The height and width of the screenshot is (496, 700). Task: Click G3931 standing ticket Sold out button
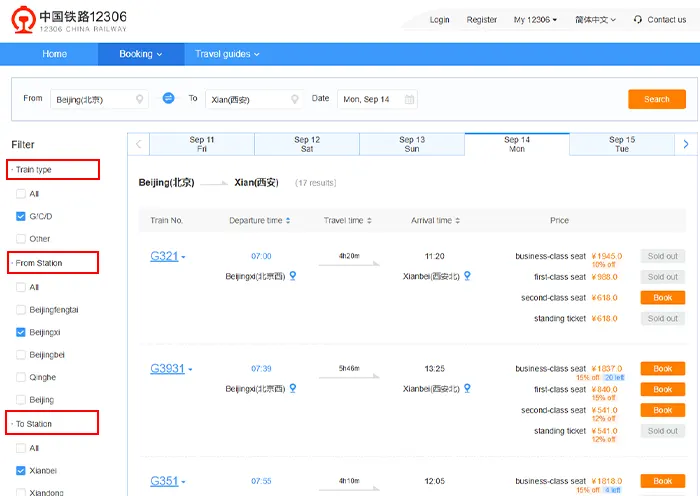click(662, 431)
